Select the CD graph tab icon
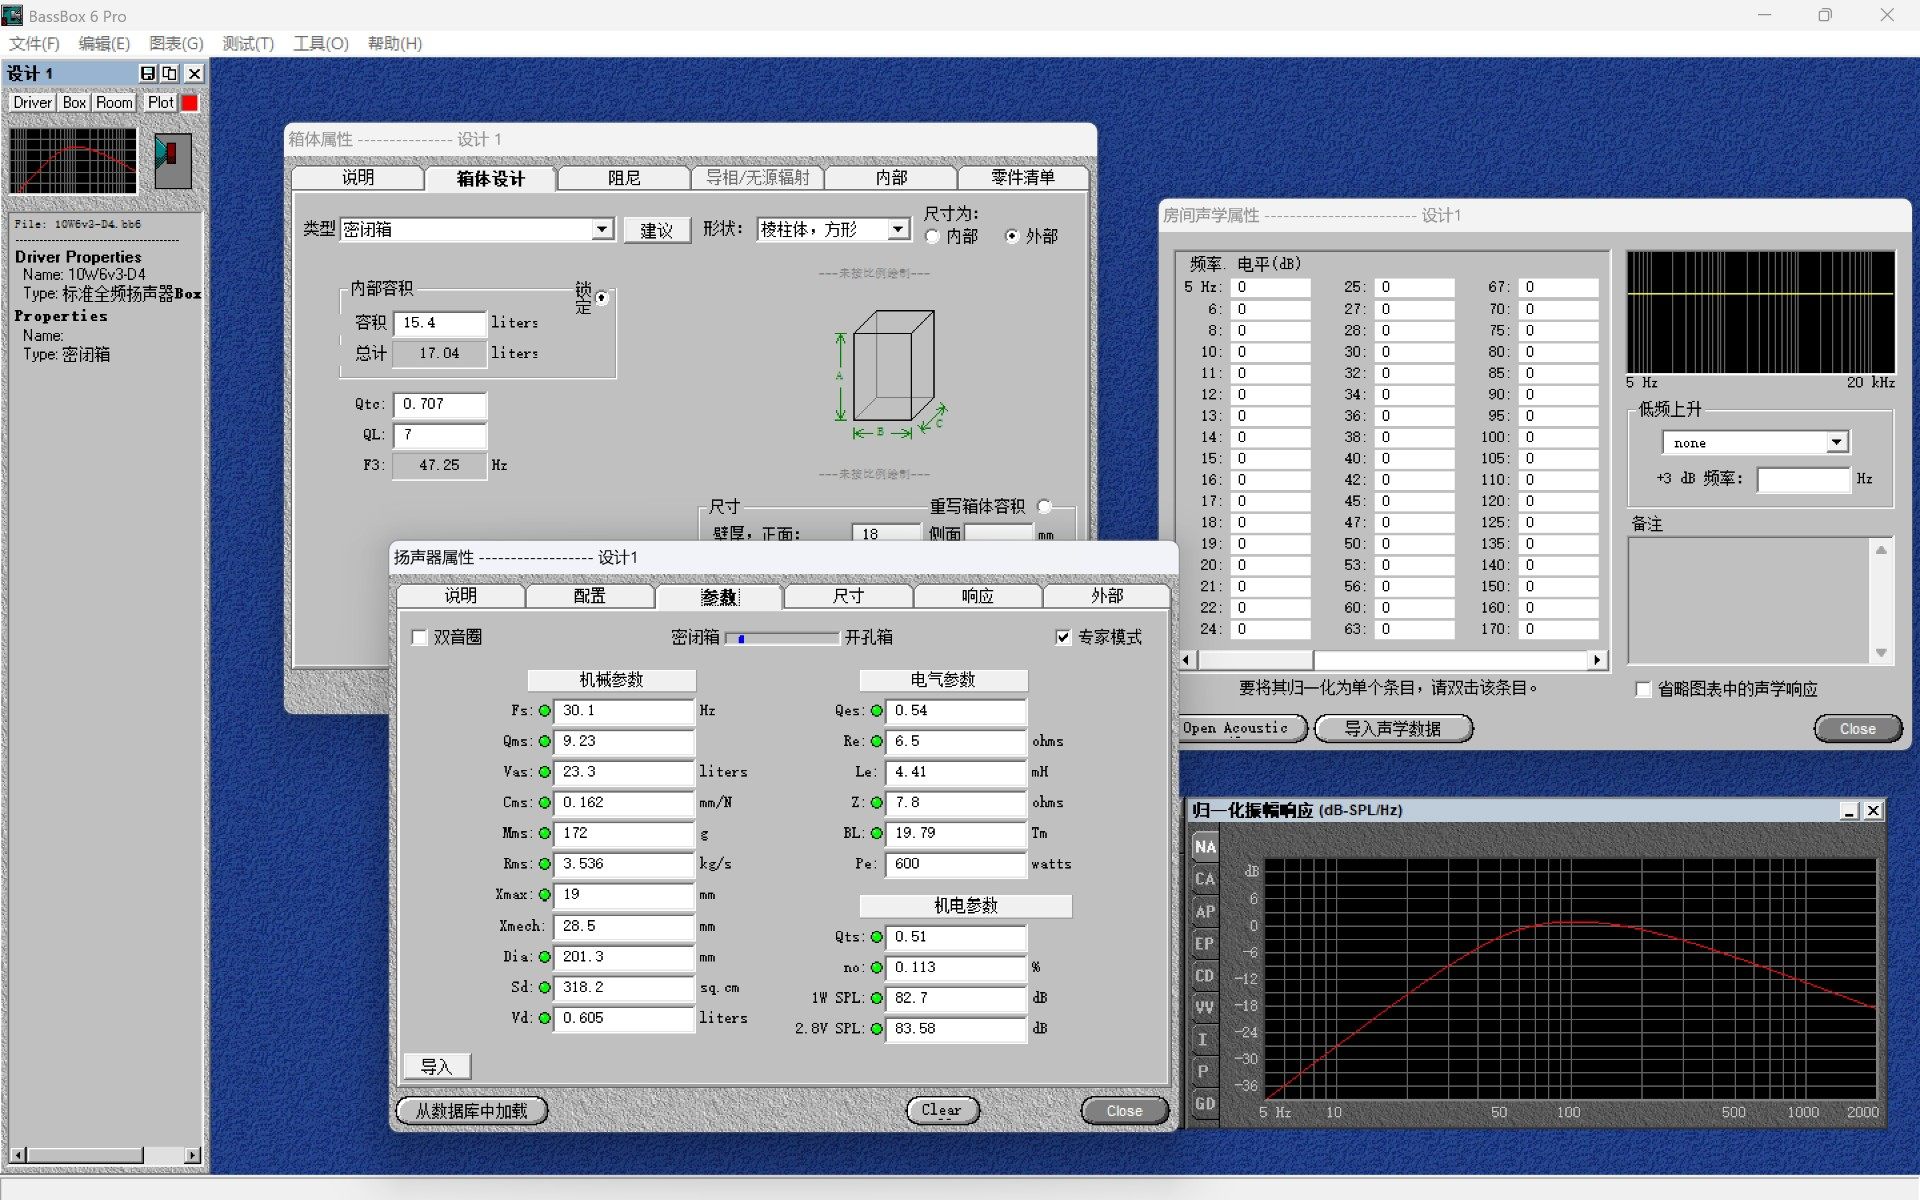 [x=1205, y=976]
